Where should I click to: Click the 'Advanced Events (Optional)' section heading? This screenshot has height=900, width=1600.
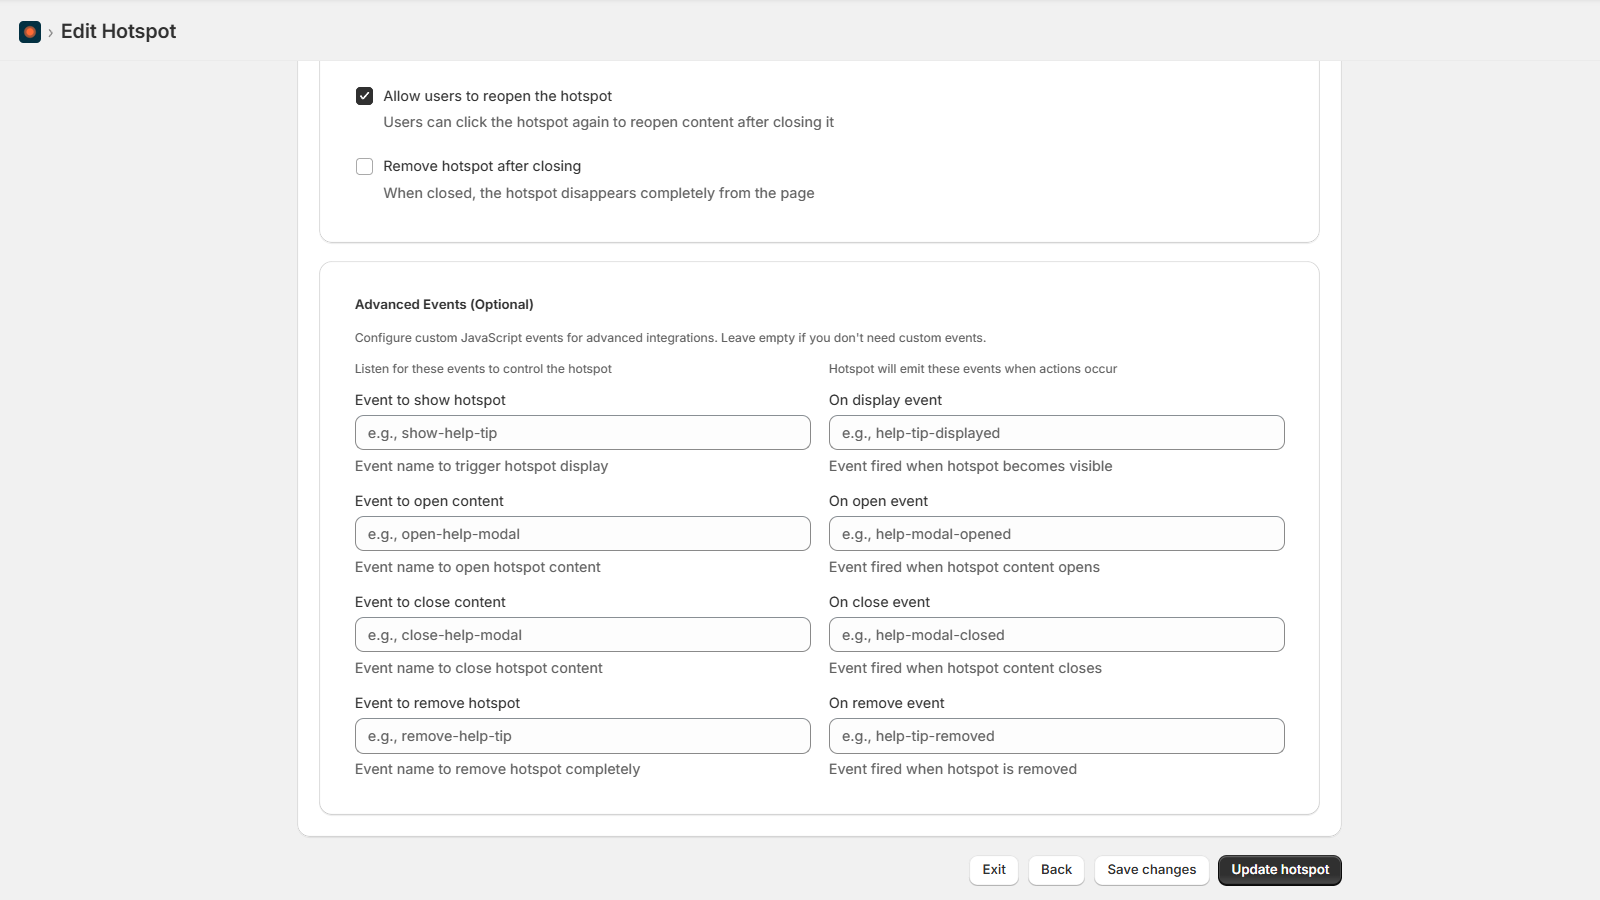(x=444, y=304)
